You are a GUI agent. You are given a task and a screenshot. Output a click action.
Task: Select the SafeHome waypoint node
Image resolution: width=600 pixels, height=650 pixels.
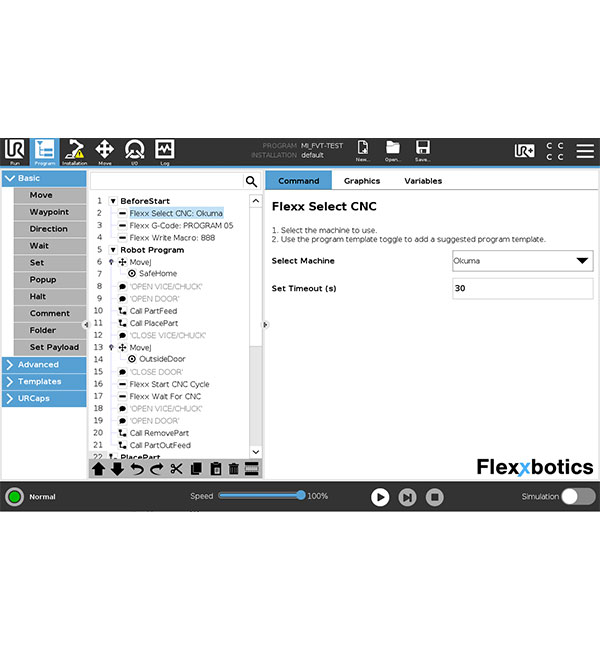(158, 274)
